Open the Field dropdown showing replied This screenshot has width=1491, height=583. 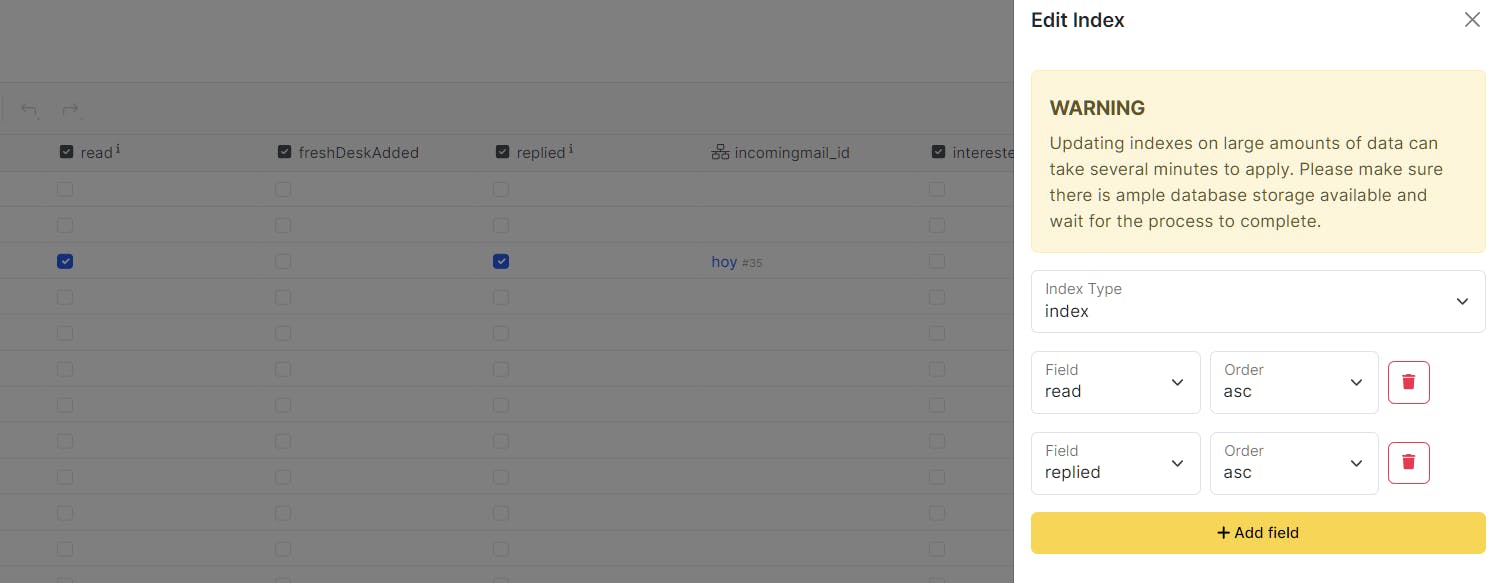[x=1115, y=463]
